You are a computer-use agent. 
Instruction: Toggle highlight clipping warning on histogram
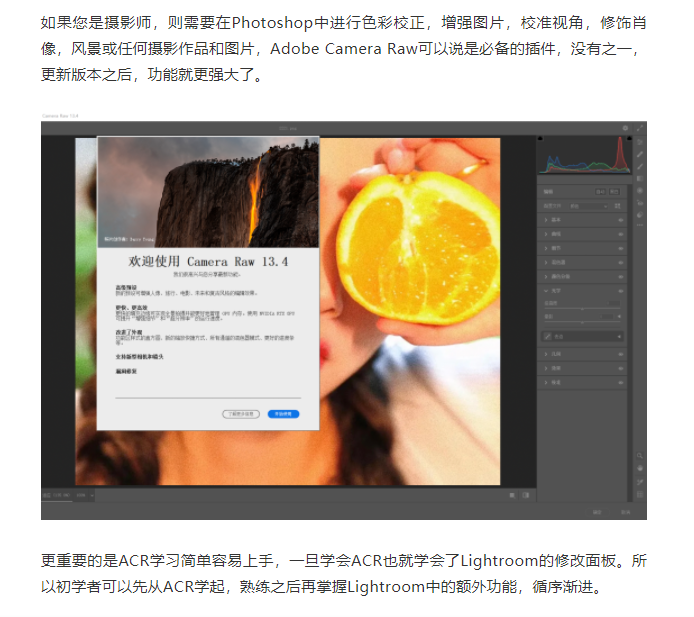[x=629, y=138]
